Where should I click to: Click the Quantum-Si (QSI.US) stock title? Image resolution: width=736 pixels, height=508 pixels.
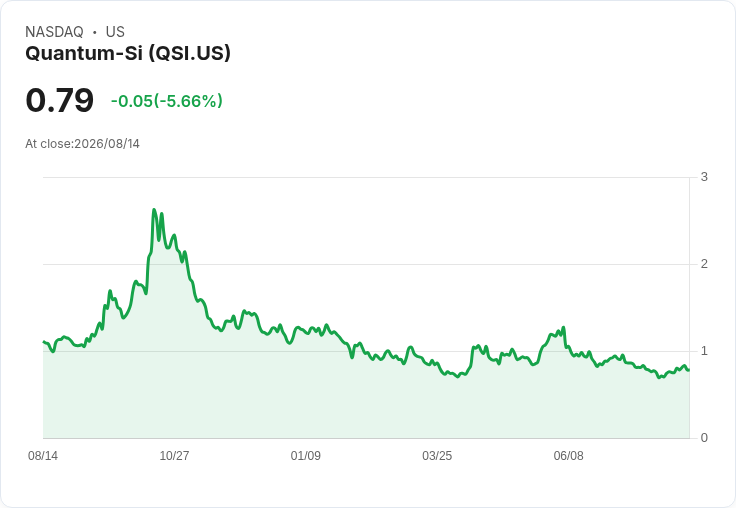[x=128, y=53]
